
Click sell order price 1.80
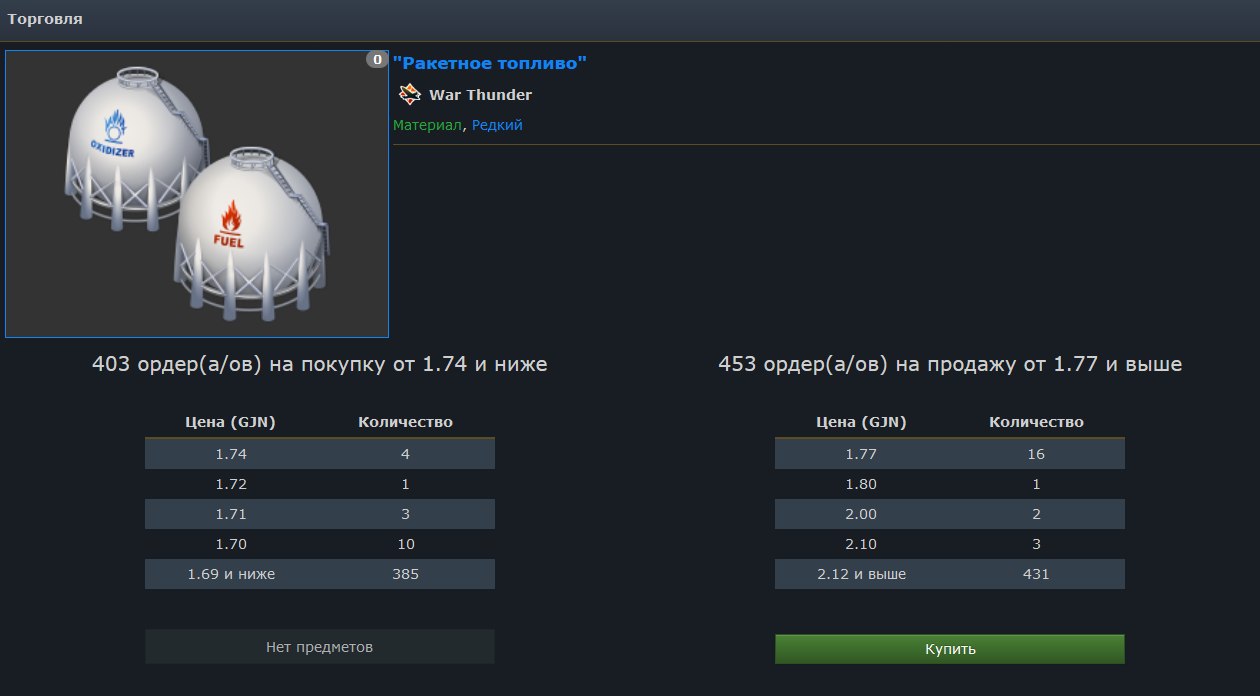[861, 484]
